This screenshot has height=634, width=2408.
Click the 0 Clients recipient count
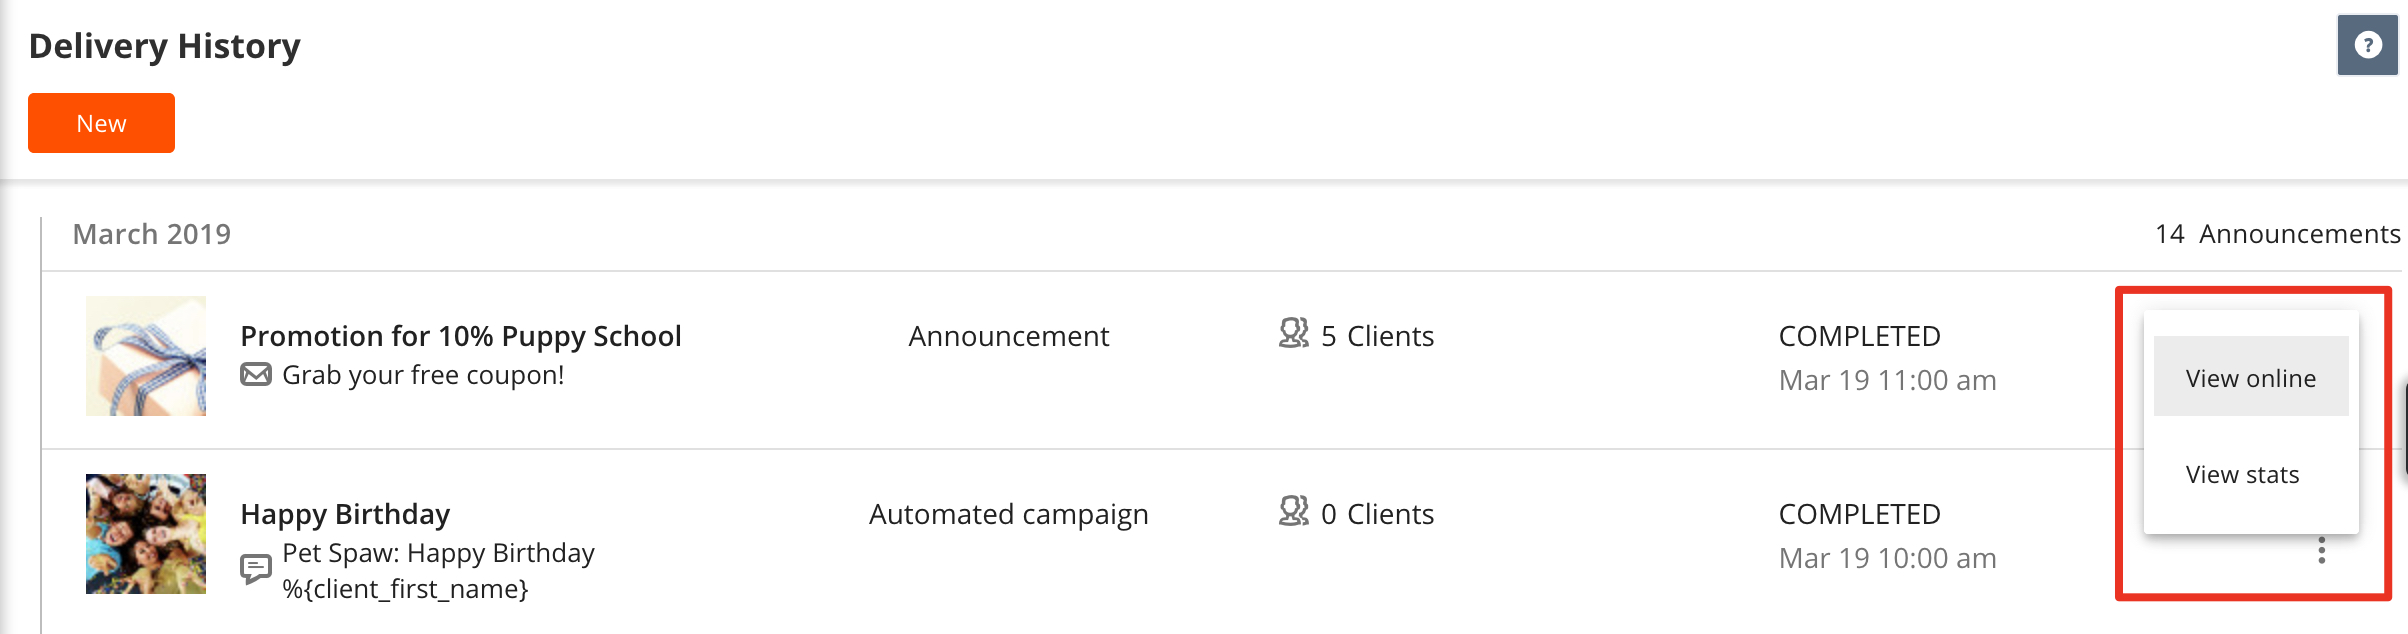tap(1377, 514)
